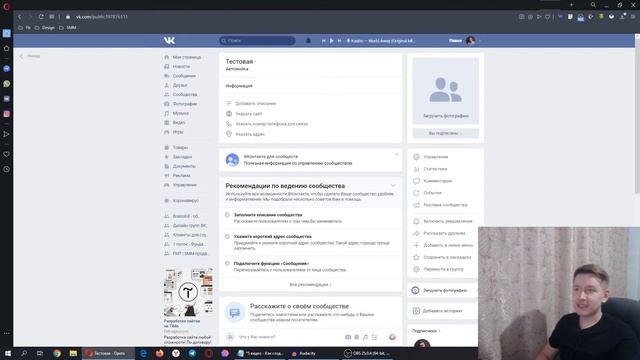Open Сообщества in left menu
This screenshot has height=360, width=640.
tap(185, 94)
